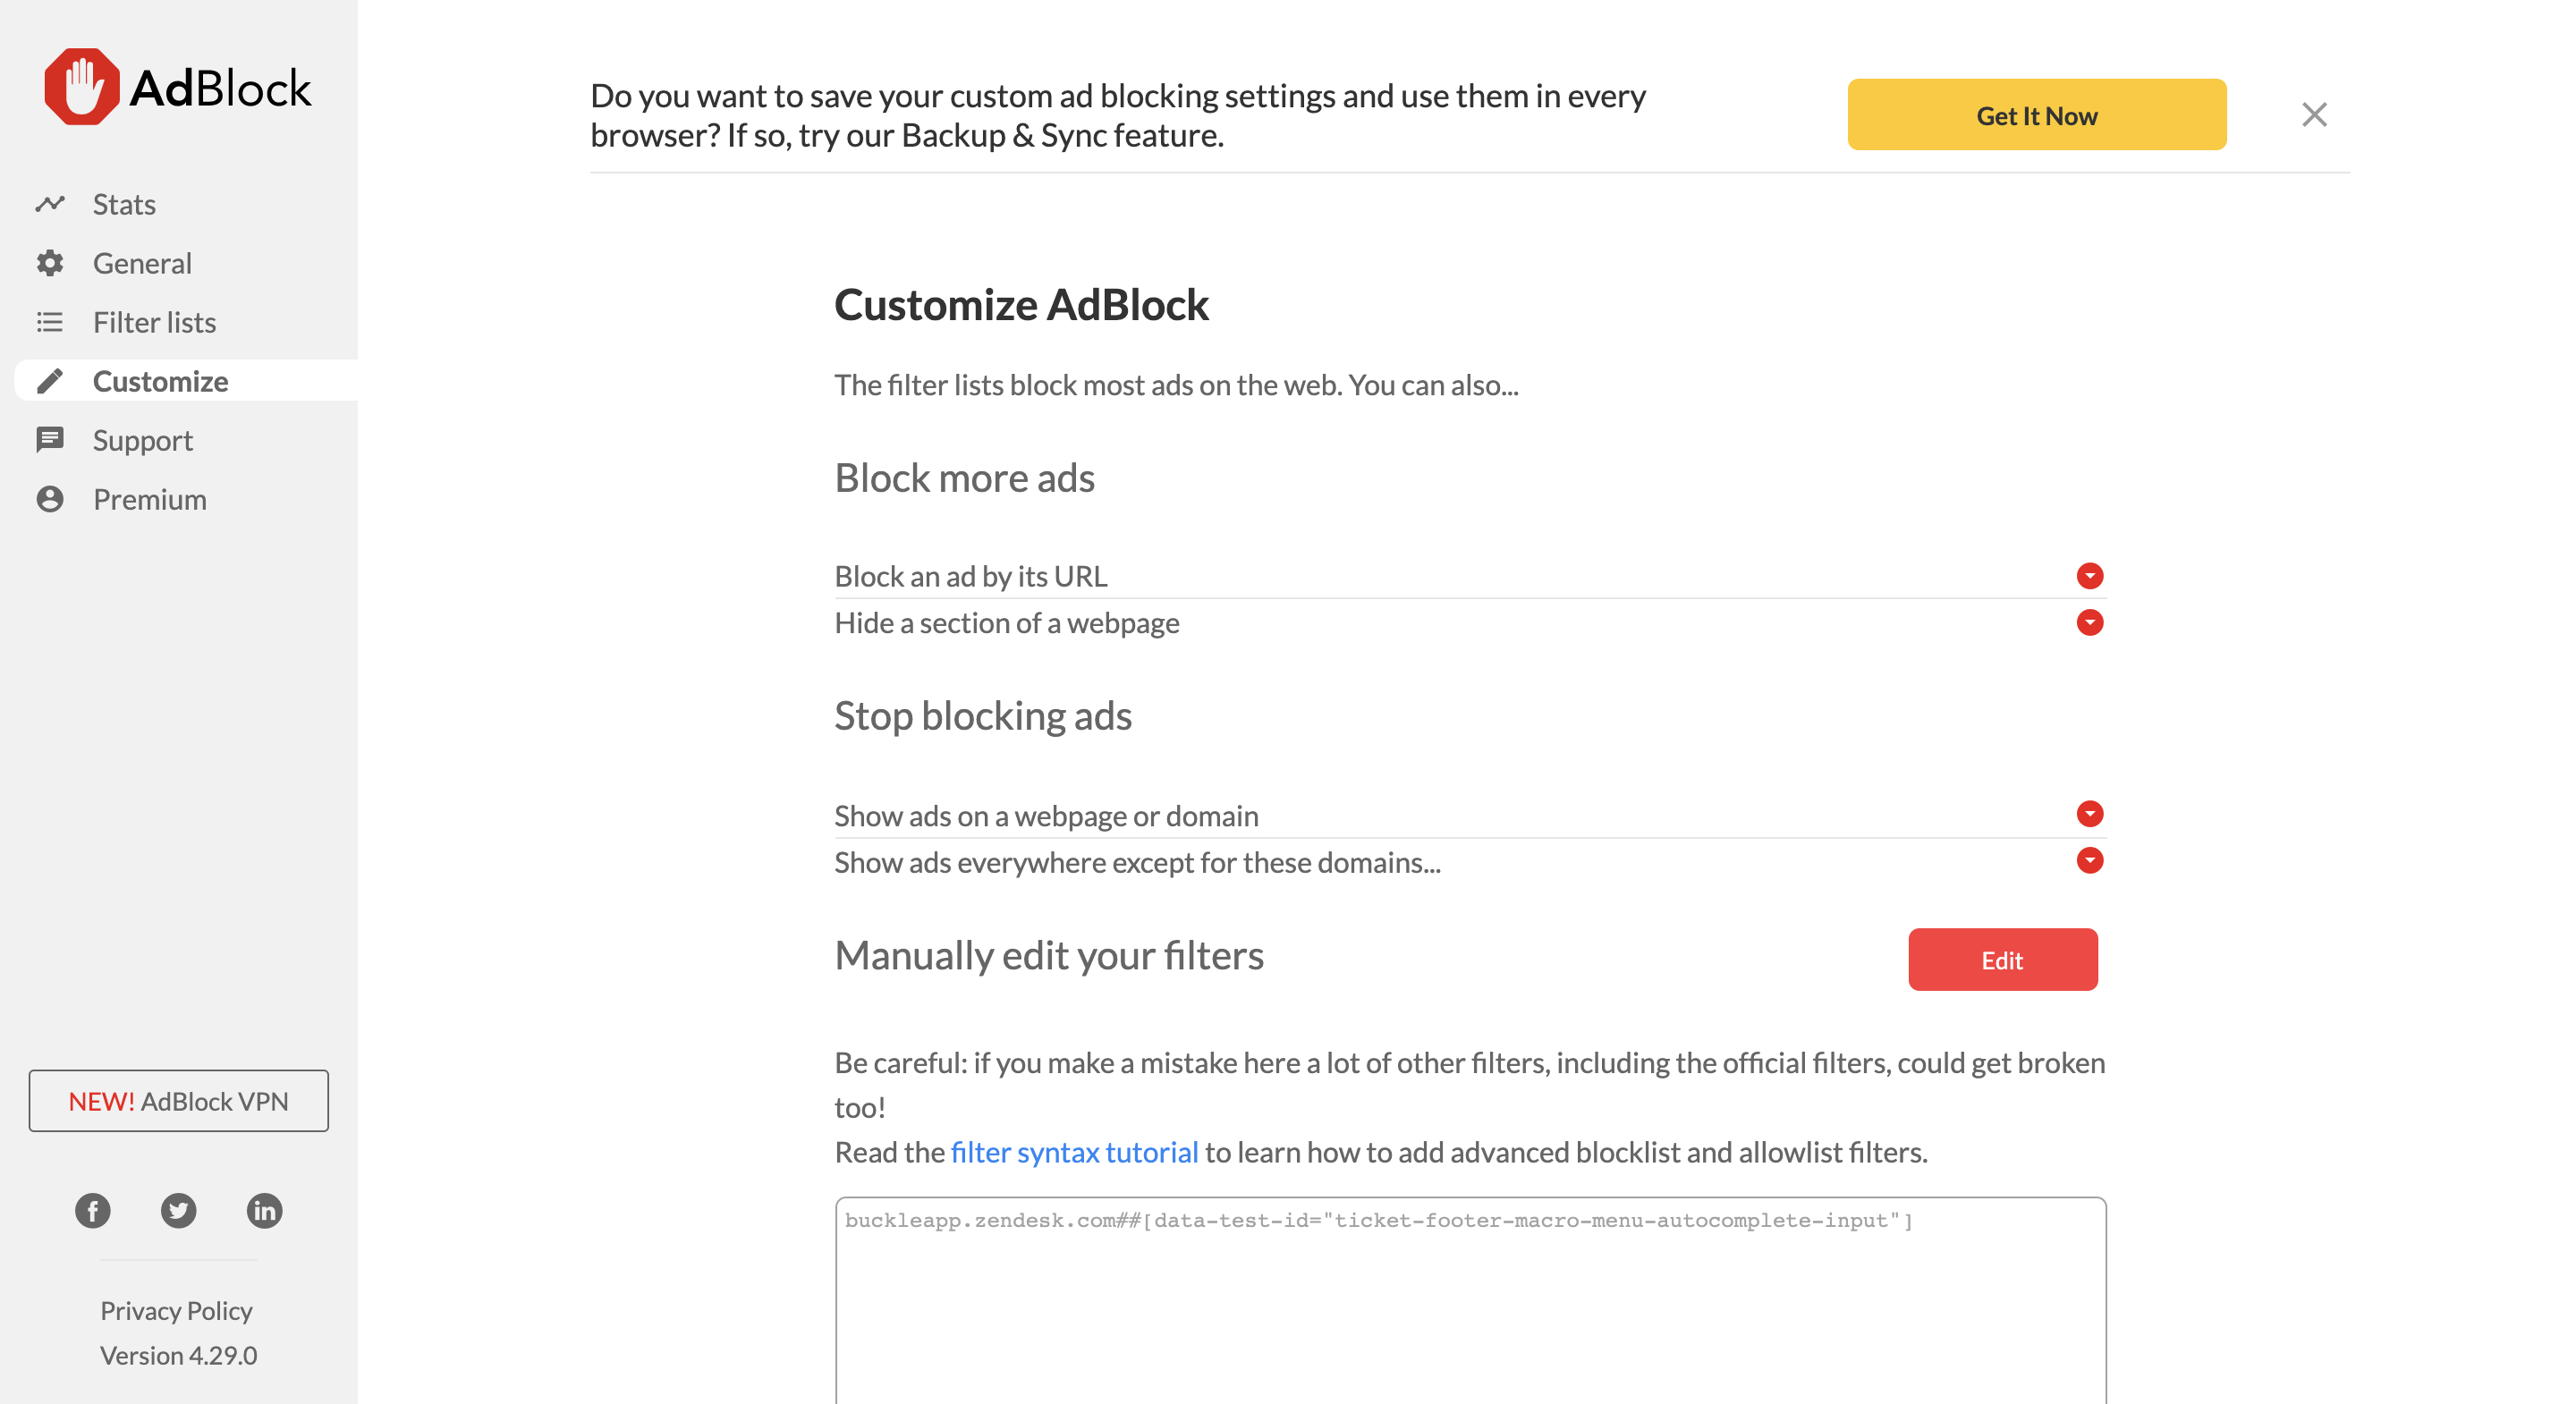Open AdBlock's LinkedIn page icon
Image resolution: width=2576 pixels, height=1404 pixels.
point(265,1211)
